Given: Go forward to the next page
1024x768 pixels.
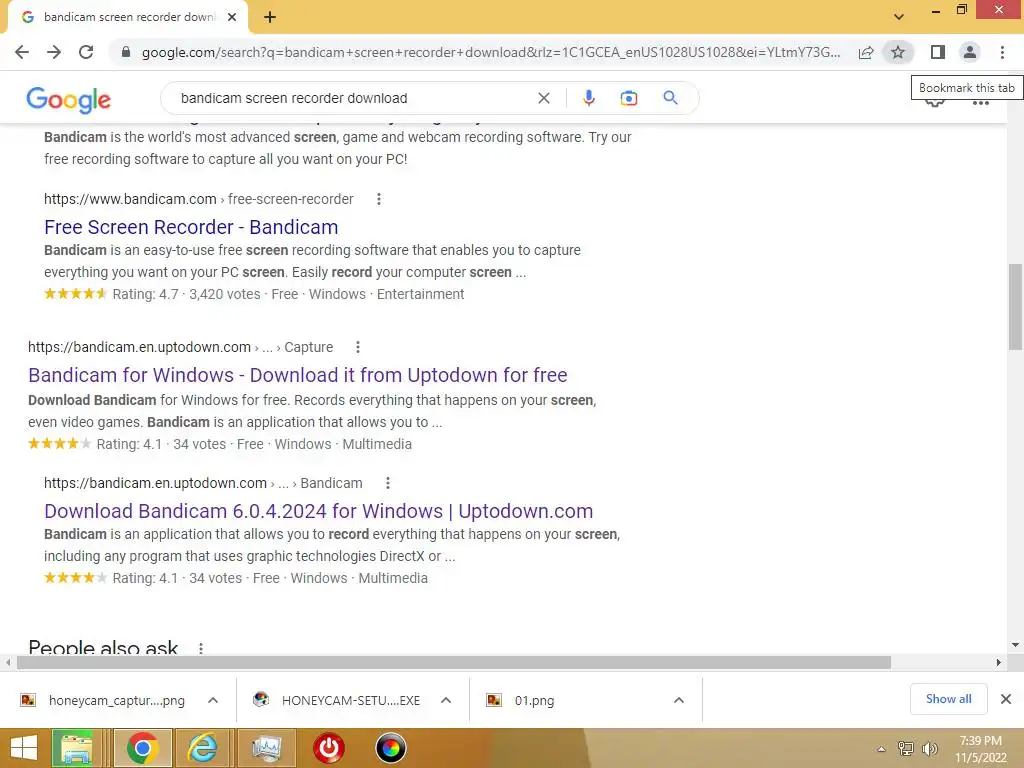Looking at the screenshot, I should tap(54, 52).
